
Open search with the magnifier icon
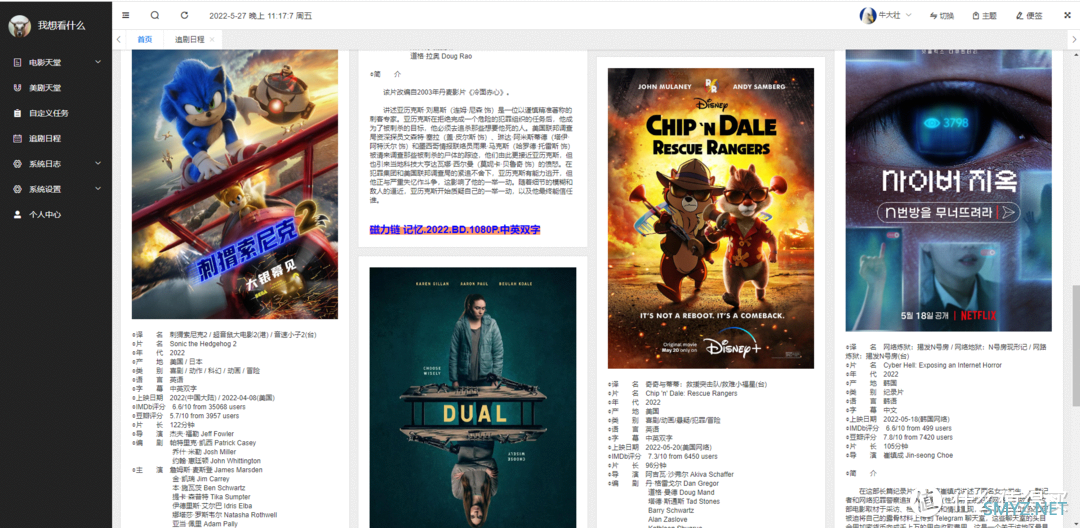pos(155,15)
